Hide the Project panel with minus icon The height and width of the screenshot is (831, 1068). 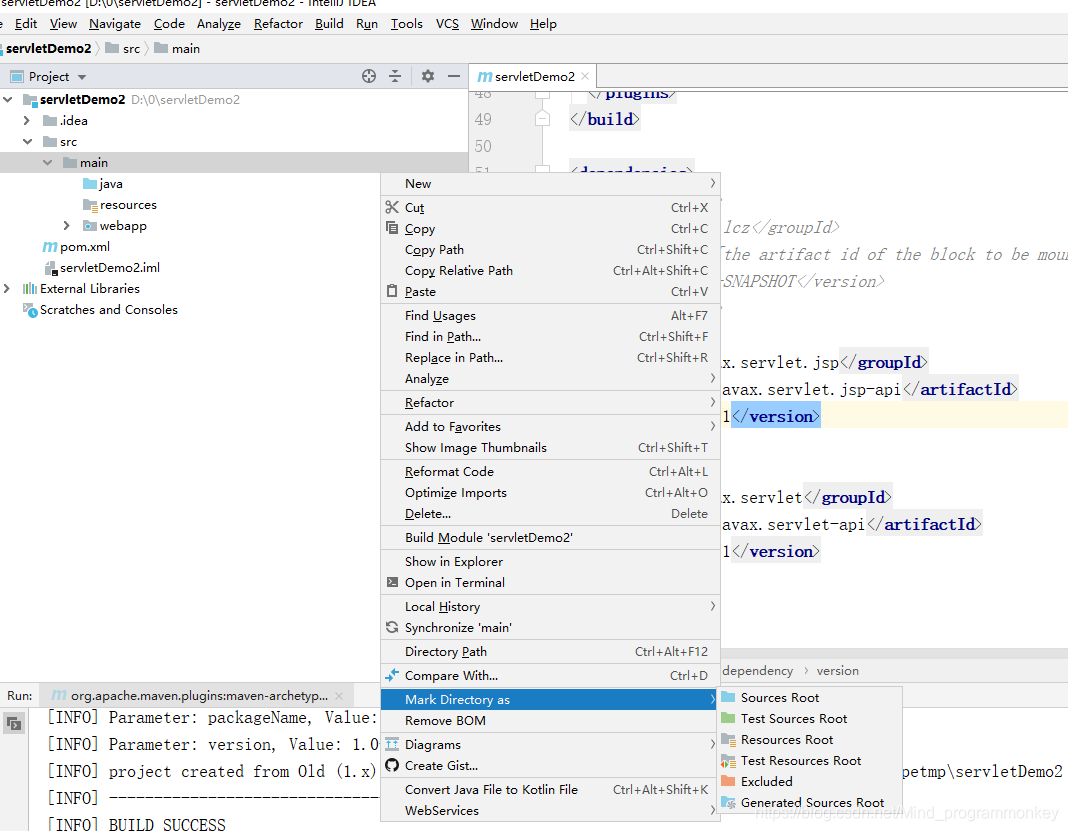(x=454, y=76)
